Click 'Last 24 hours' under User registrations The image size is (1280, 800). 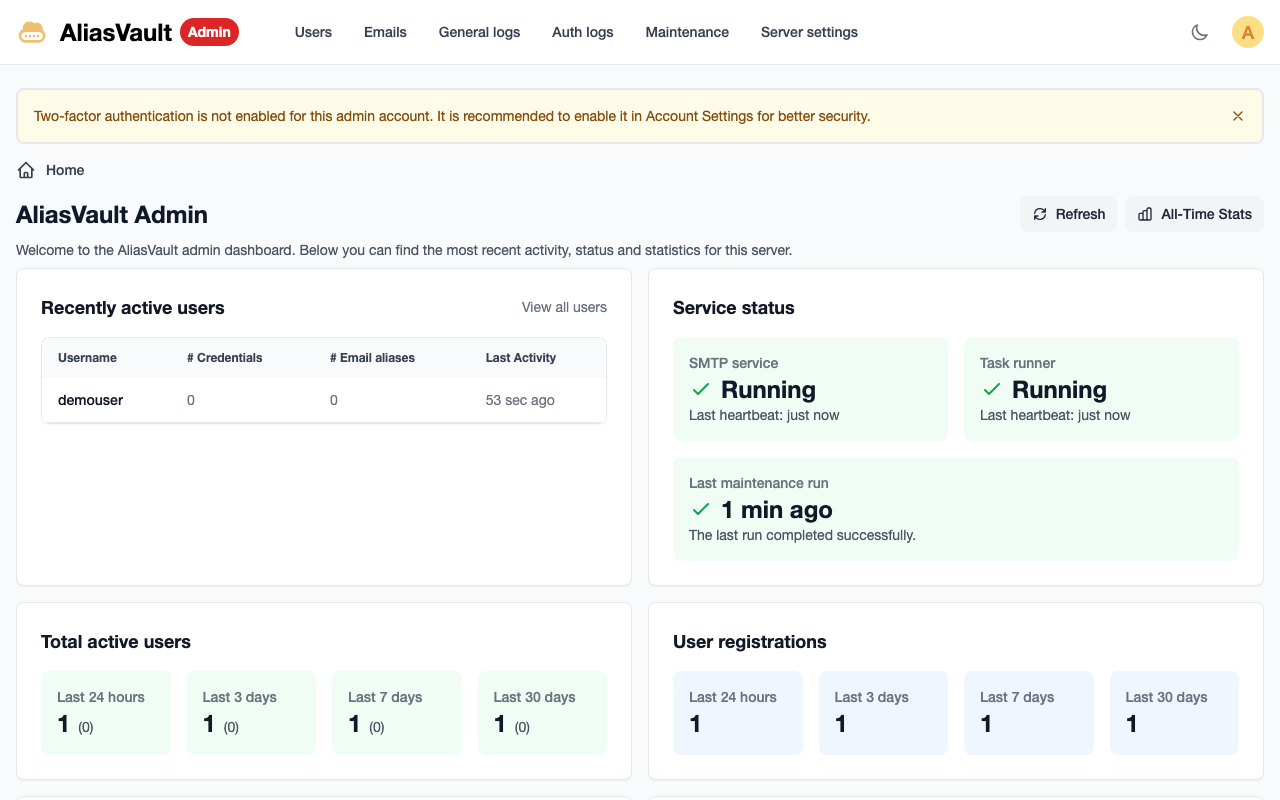click(733, 697)
